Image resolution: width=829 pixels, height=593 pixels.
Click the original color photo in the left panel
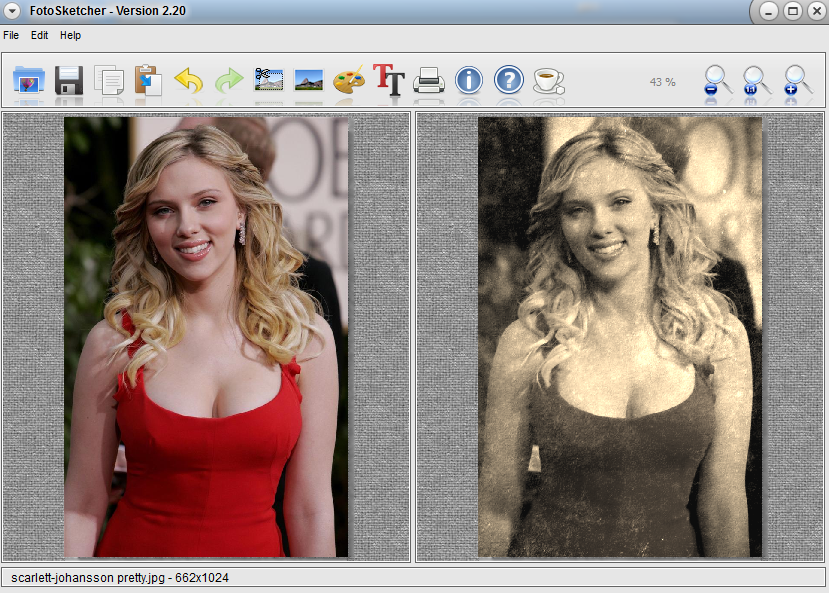click(x=206, y=337)
